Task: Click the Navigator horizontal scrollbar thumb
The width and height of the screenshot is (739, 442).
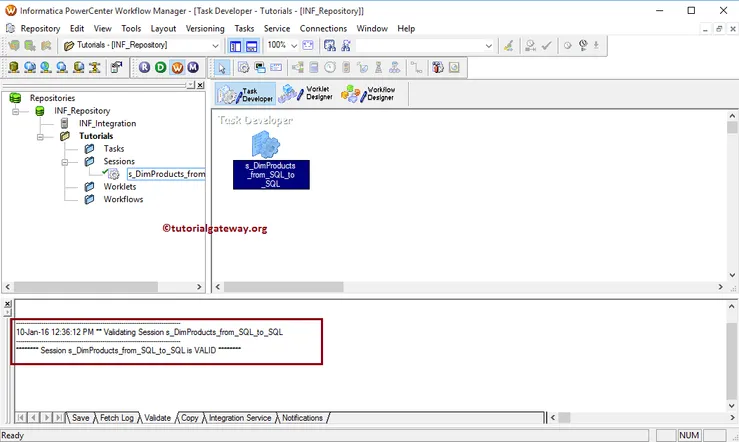Action: pyautogui.click(x=86, y=286)
